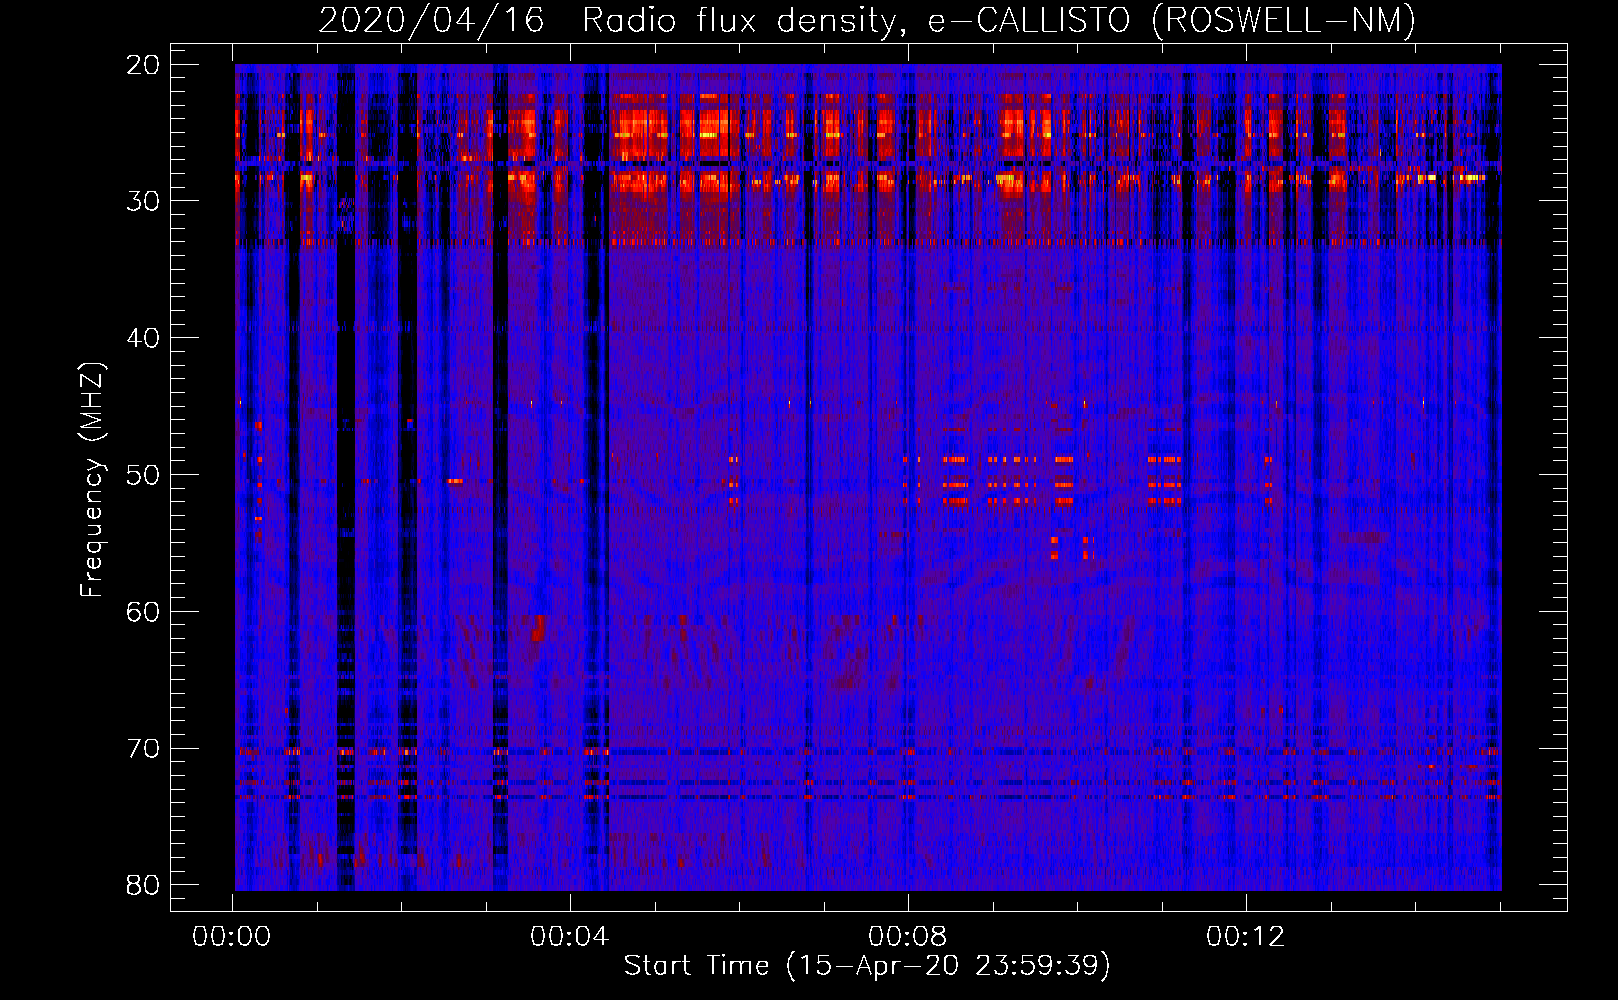Click the 'Start Time (15-Apr-20 23:59:39)' label
The image size is (1618, 1000).
(x=867, y=966)
